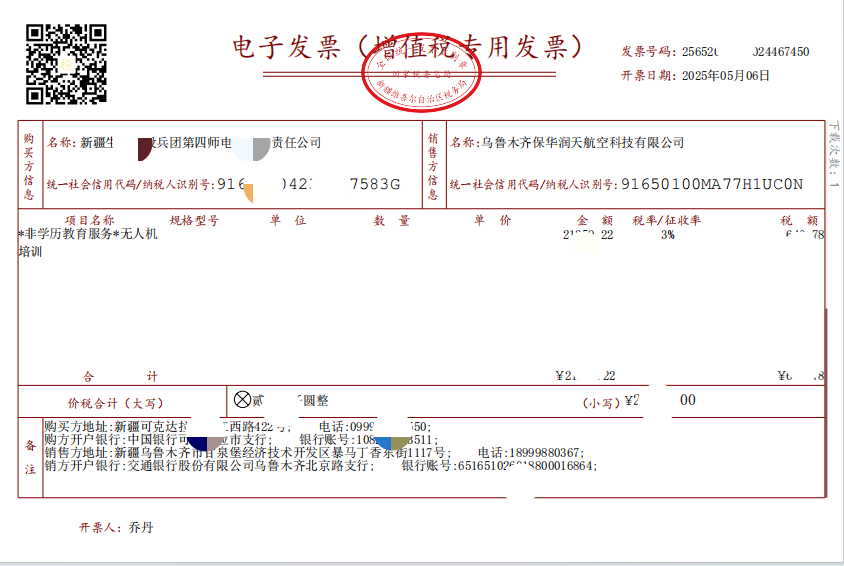This screenshot has width=844, height=566.
Task: Select 销方开户银行 交通银行 branch text
Action: click(x=209, y=465)
